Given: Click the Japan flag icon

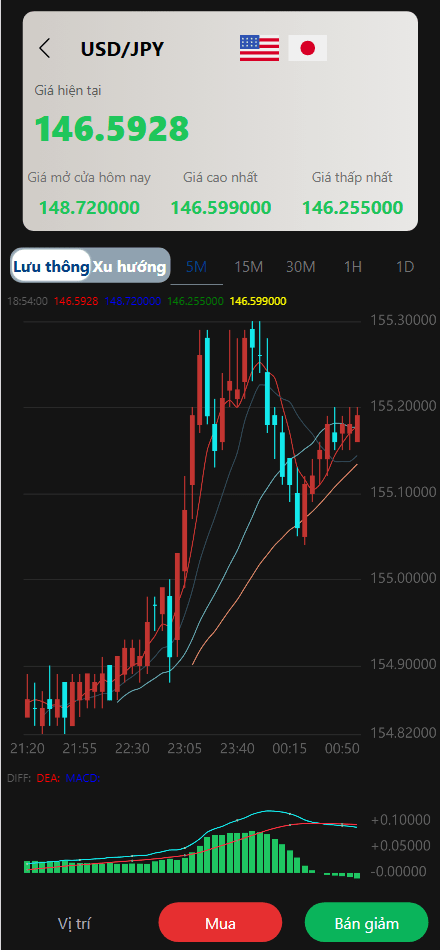Looking at the screenshot, I should pos(308,48).
